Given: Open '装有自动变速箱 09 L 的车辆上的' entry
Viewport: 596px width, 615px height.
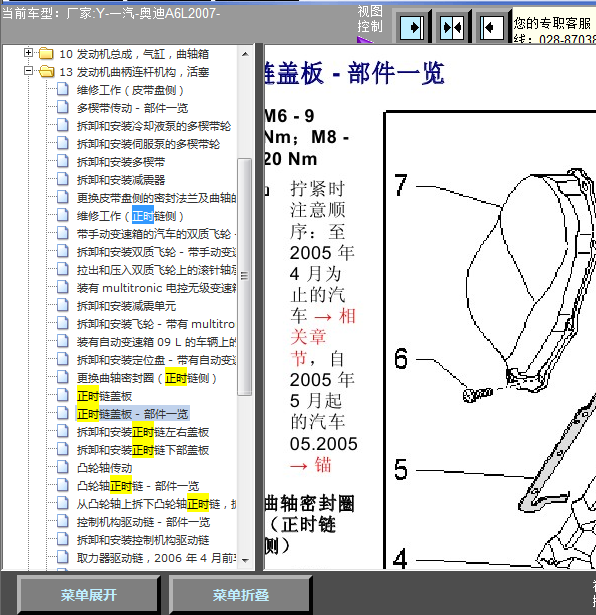Looking at the screenshot, I should [156, 342].
